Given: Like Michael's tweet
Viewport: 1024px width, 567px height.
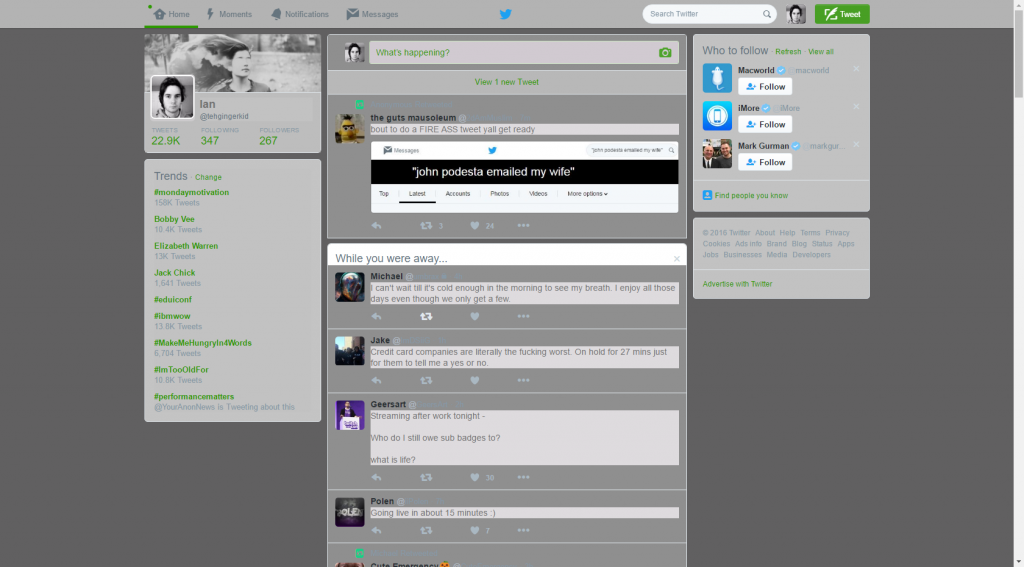Looking at the screenshot, I should tap(475, 316).
